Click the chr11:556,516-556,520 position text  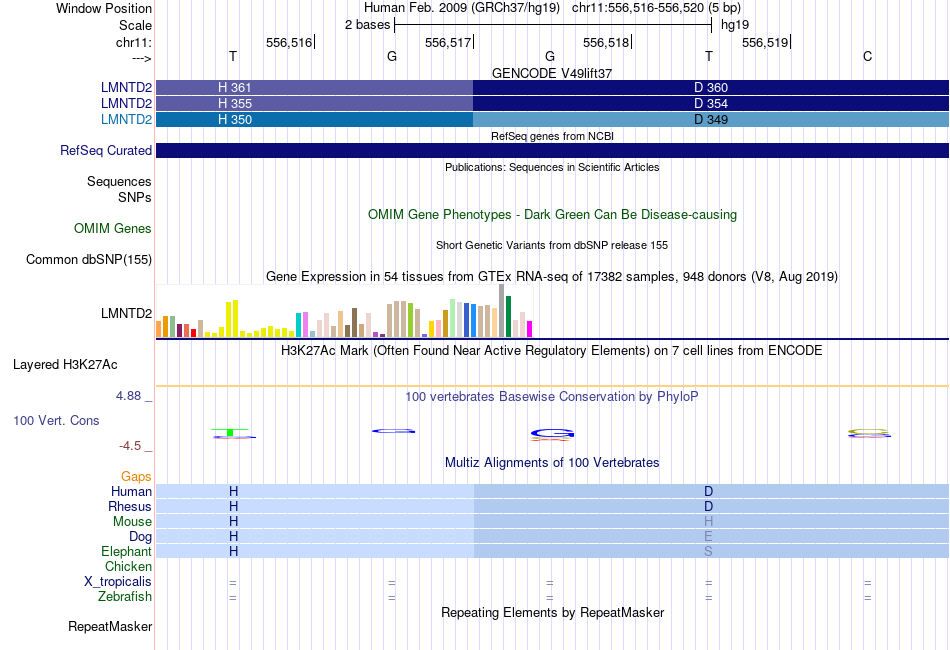pyautogui.click(x=638, y=8)
